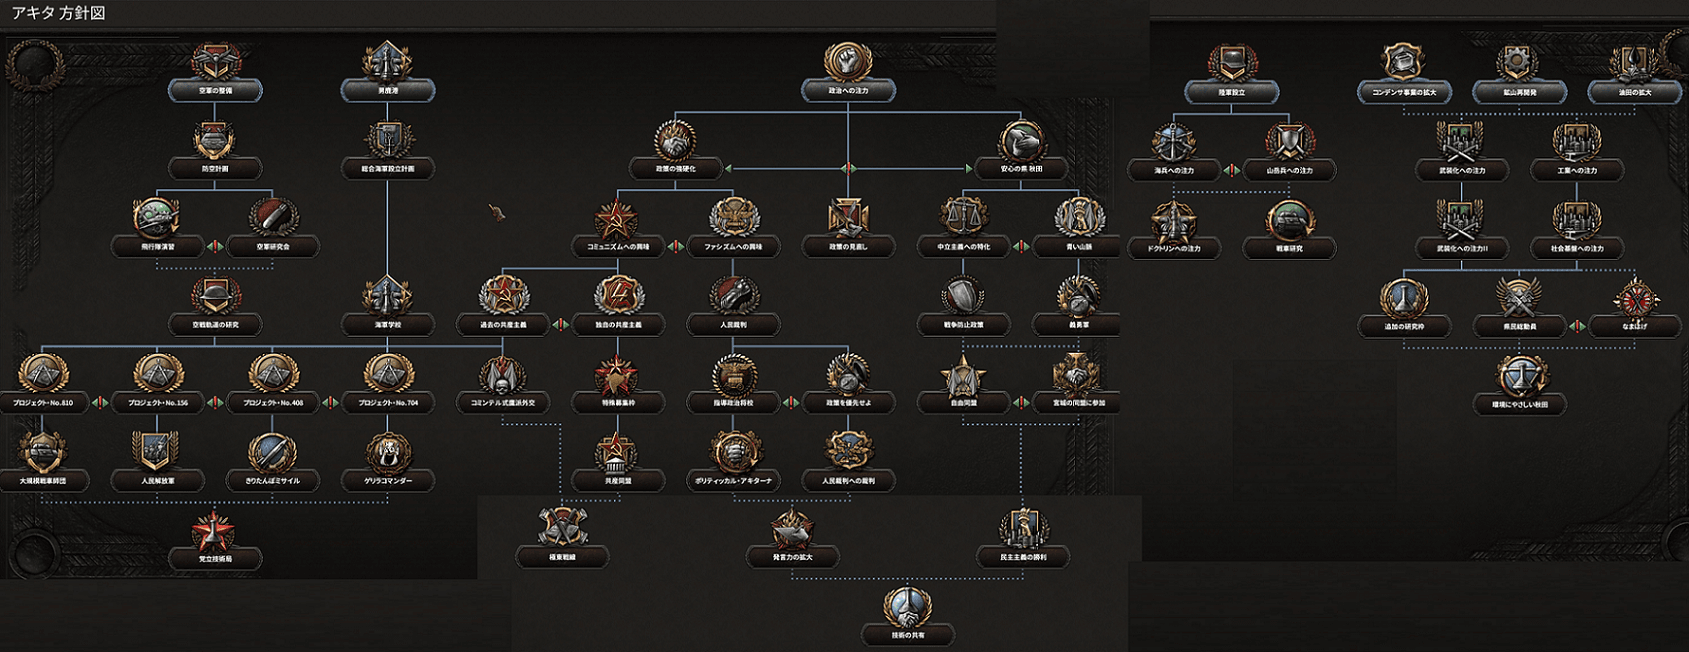Select the 防空計画 focus icon
Screen dimensions: 1689x652
click(x=215, y=142)
